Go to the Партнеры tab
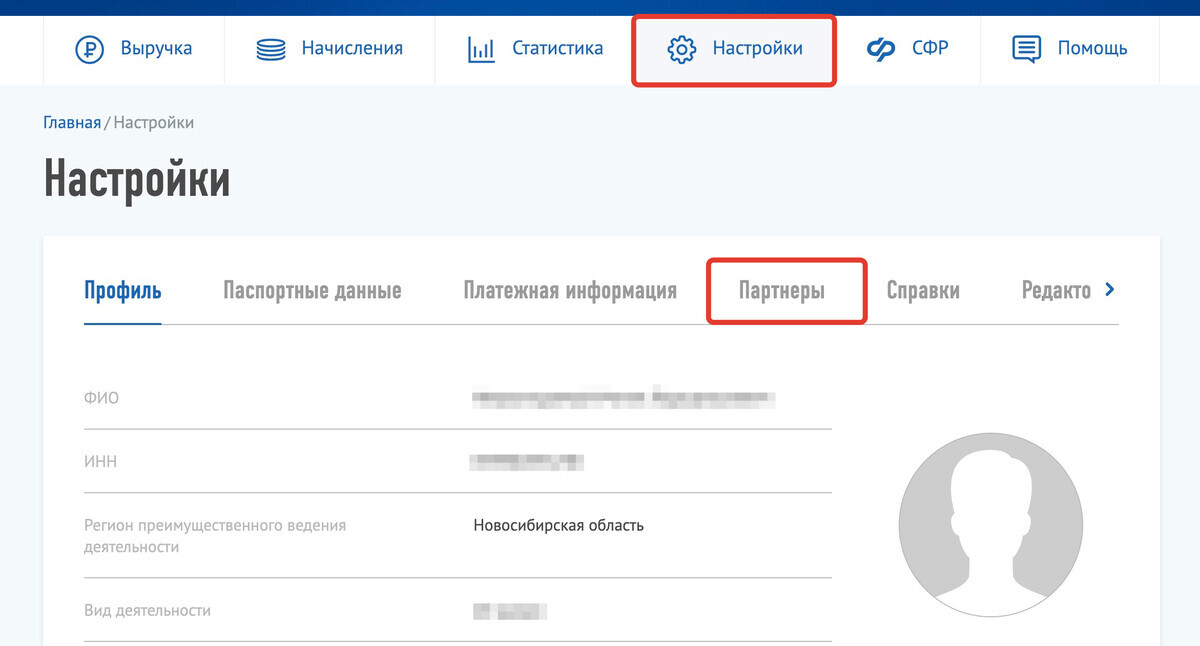The width and height of the screenshot is (1200, 646). click(782, 291)
